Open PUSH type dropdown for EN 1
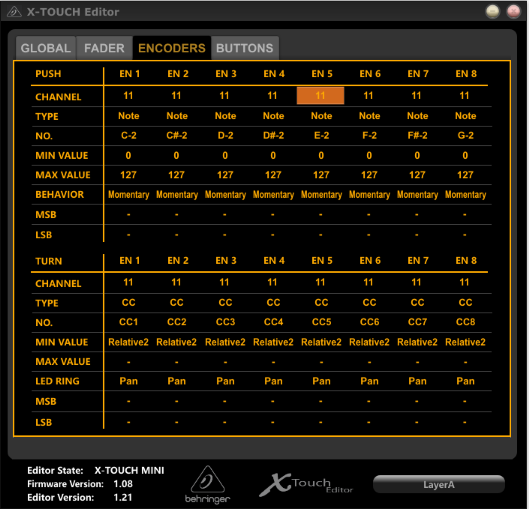This screenshot has width=529, height=509. 129,116
